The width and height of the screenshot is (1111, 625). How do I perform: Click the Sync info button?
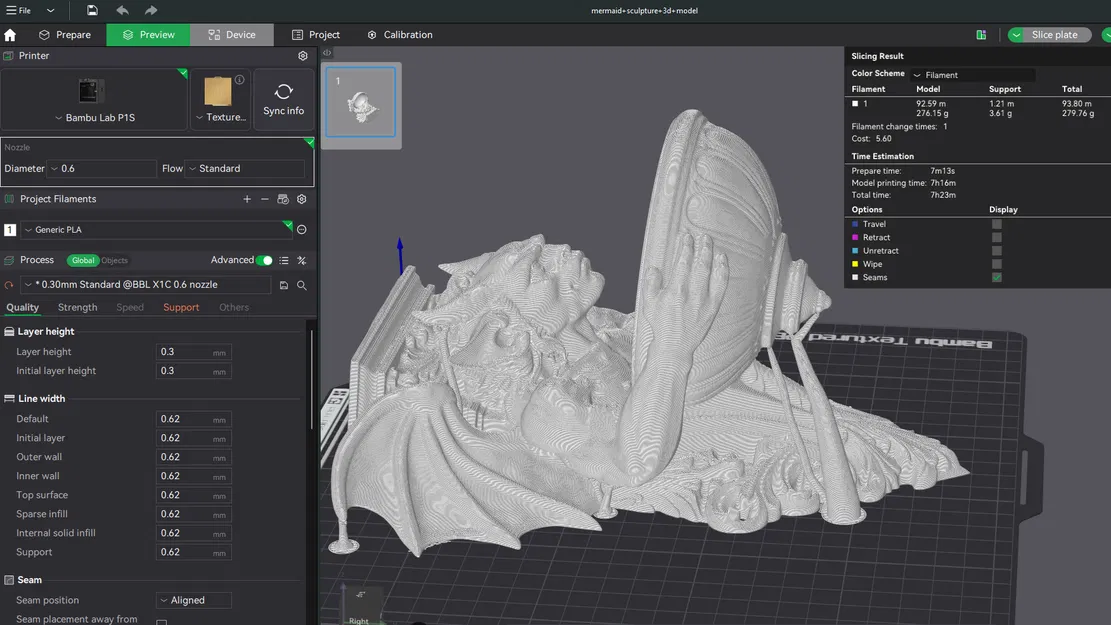coord(284,96)
